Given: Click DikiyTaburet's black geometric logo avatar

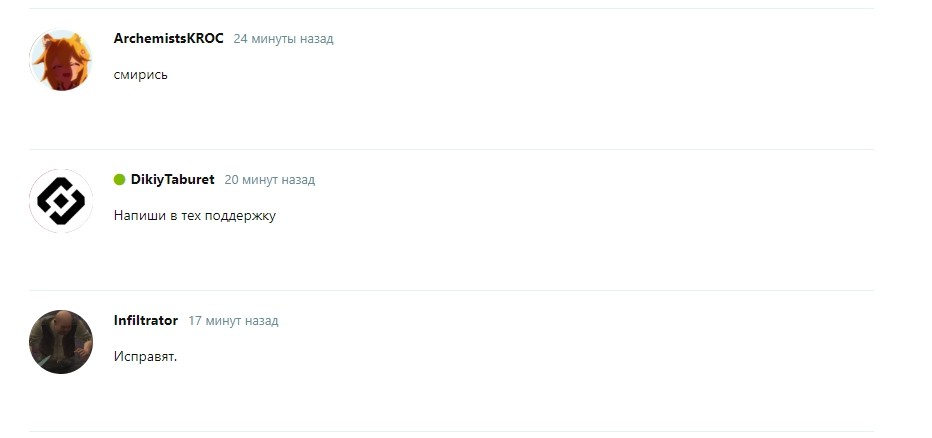Looking at the screenshot, I should coord(61,201).
